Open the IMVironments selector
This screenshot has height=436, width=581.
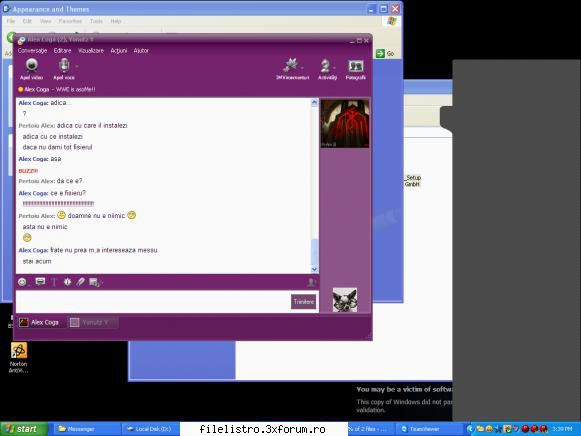click(292, 69)
